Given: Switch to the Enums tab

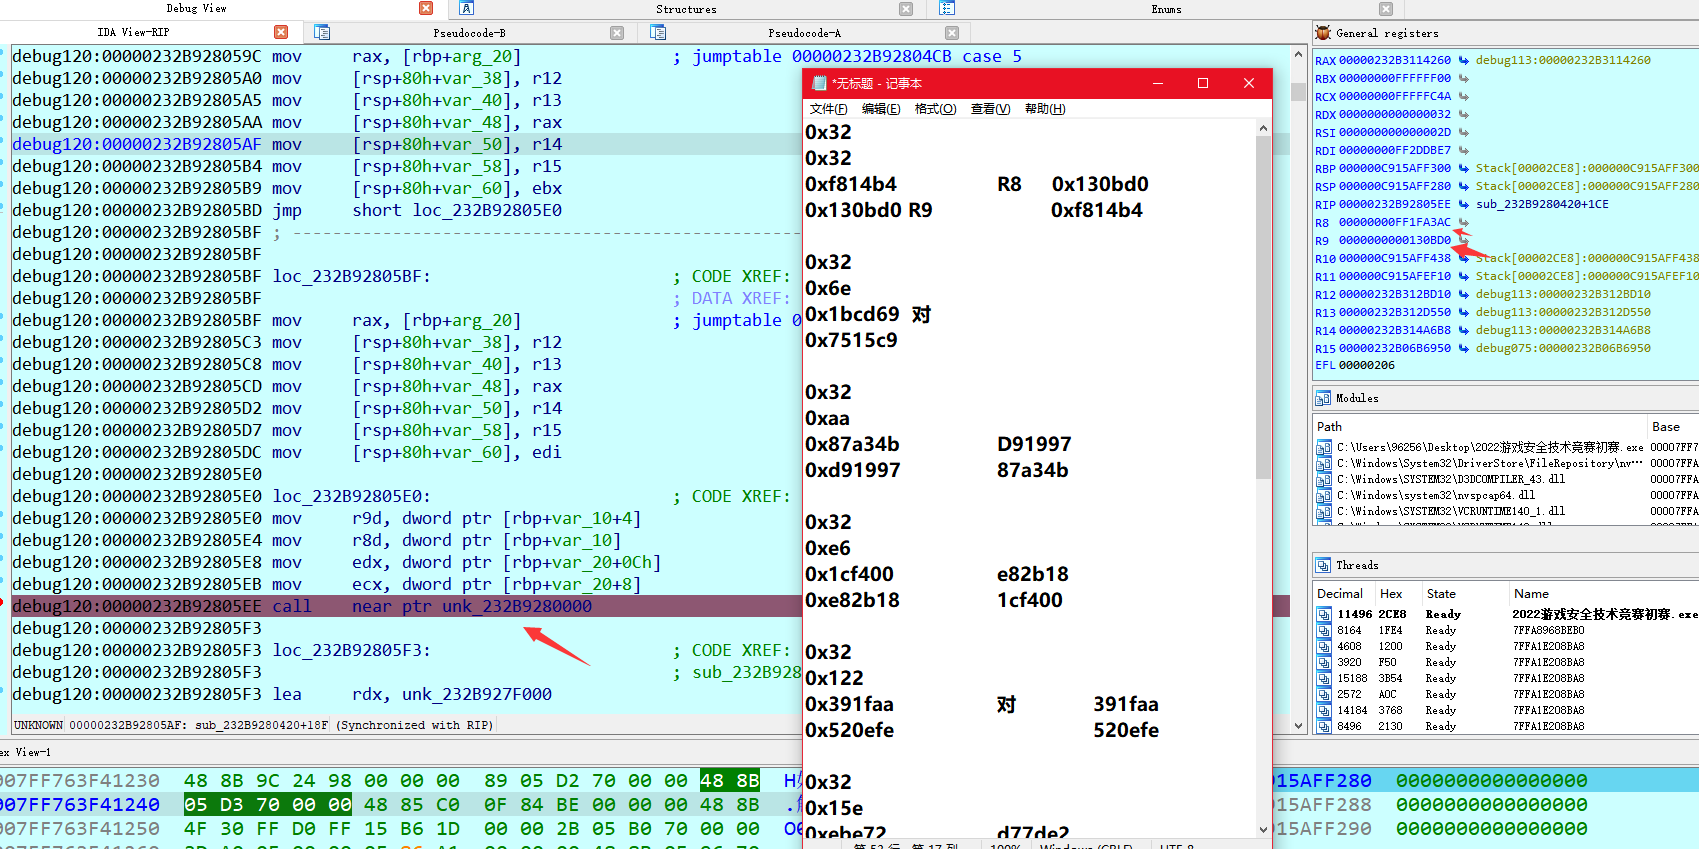Looking at the screenshot, I should coord(1166,9).
